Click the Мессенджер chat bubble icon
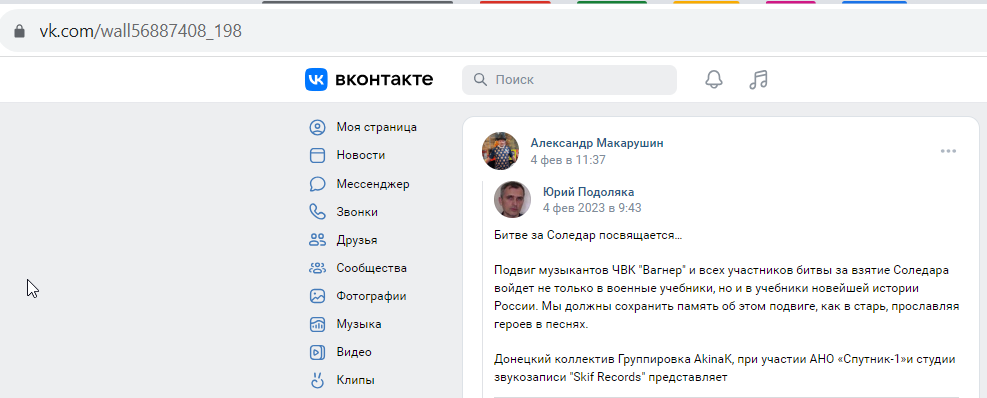Viewport: 987px width, 398px height. coord(317,184)
